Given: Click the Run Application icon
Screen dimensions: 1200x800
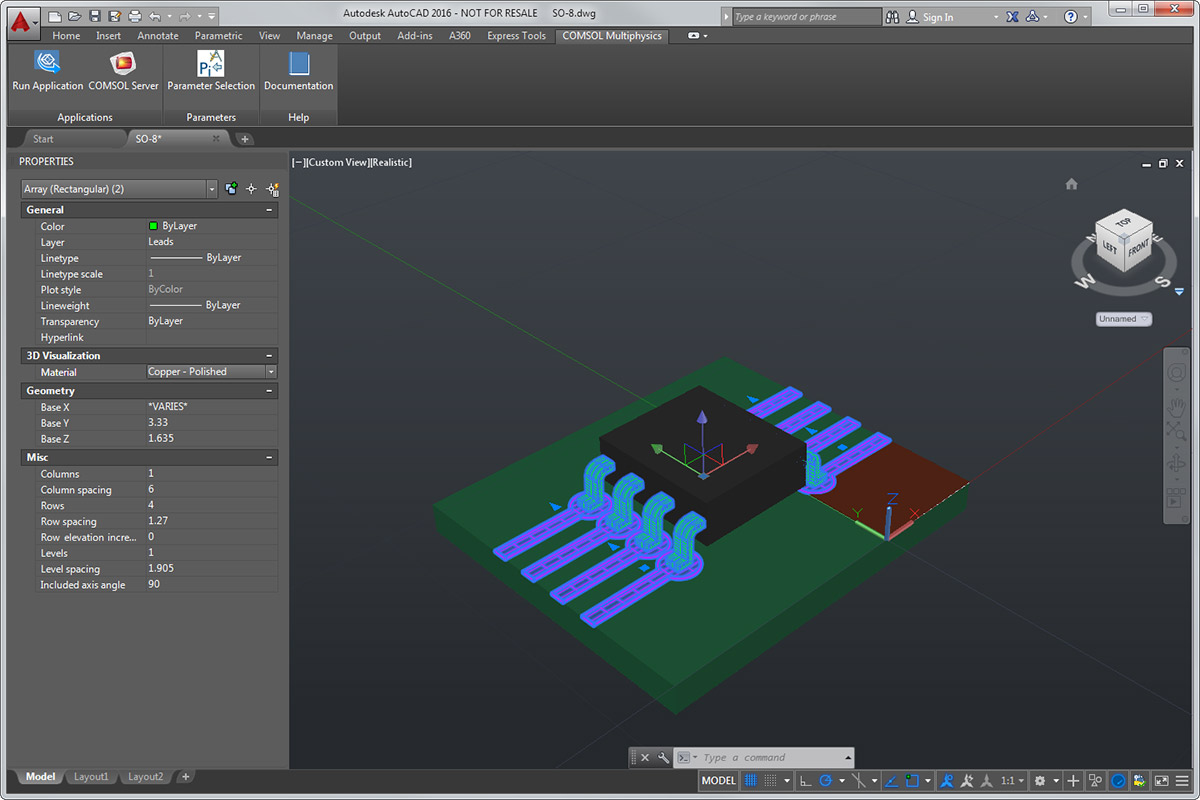Looking at the screenshot, I should pos(47,63).
